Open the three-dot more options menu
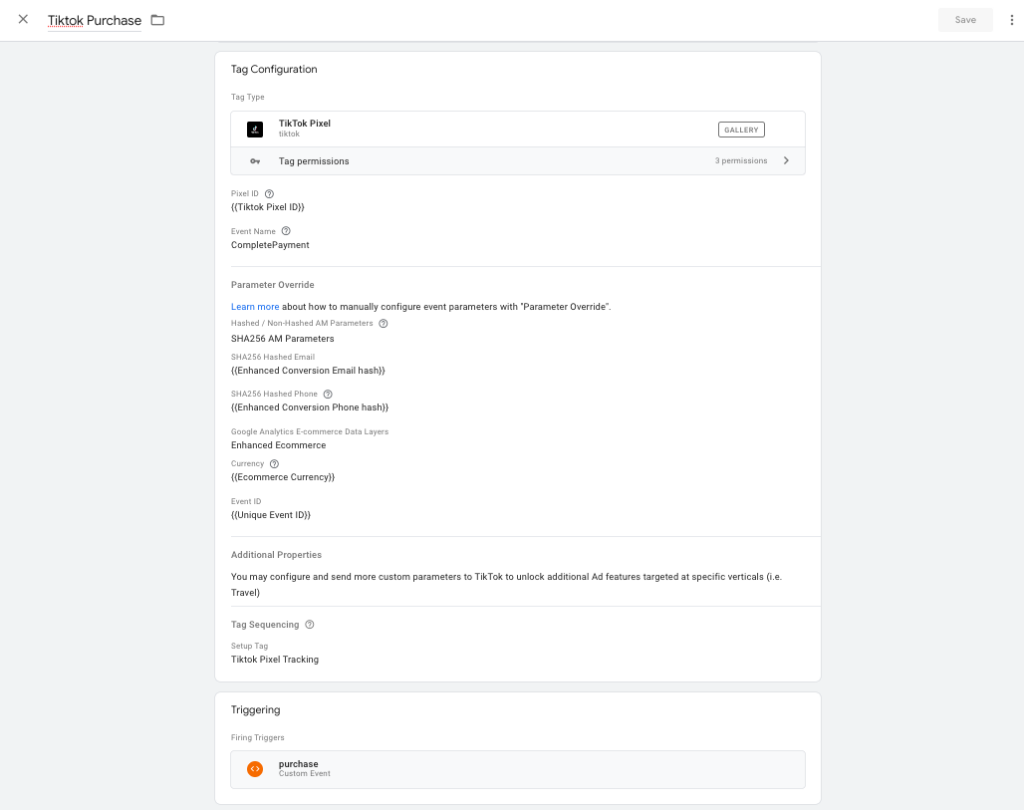 (1011, 20)
